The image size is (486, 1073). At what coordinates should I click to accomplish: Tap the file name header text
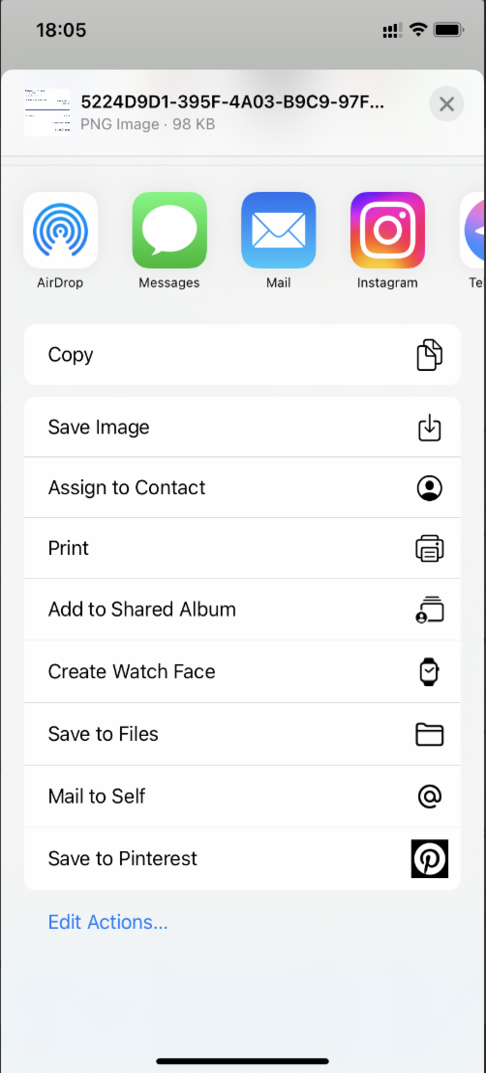click(x=232, y=103)
